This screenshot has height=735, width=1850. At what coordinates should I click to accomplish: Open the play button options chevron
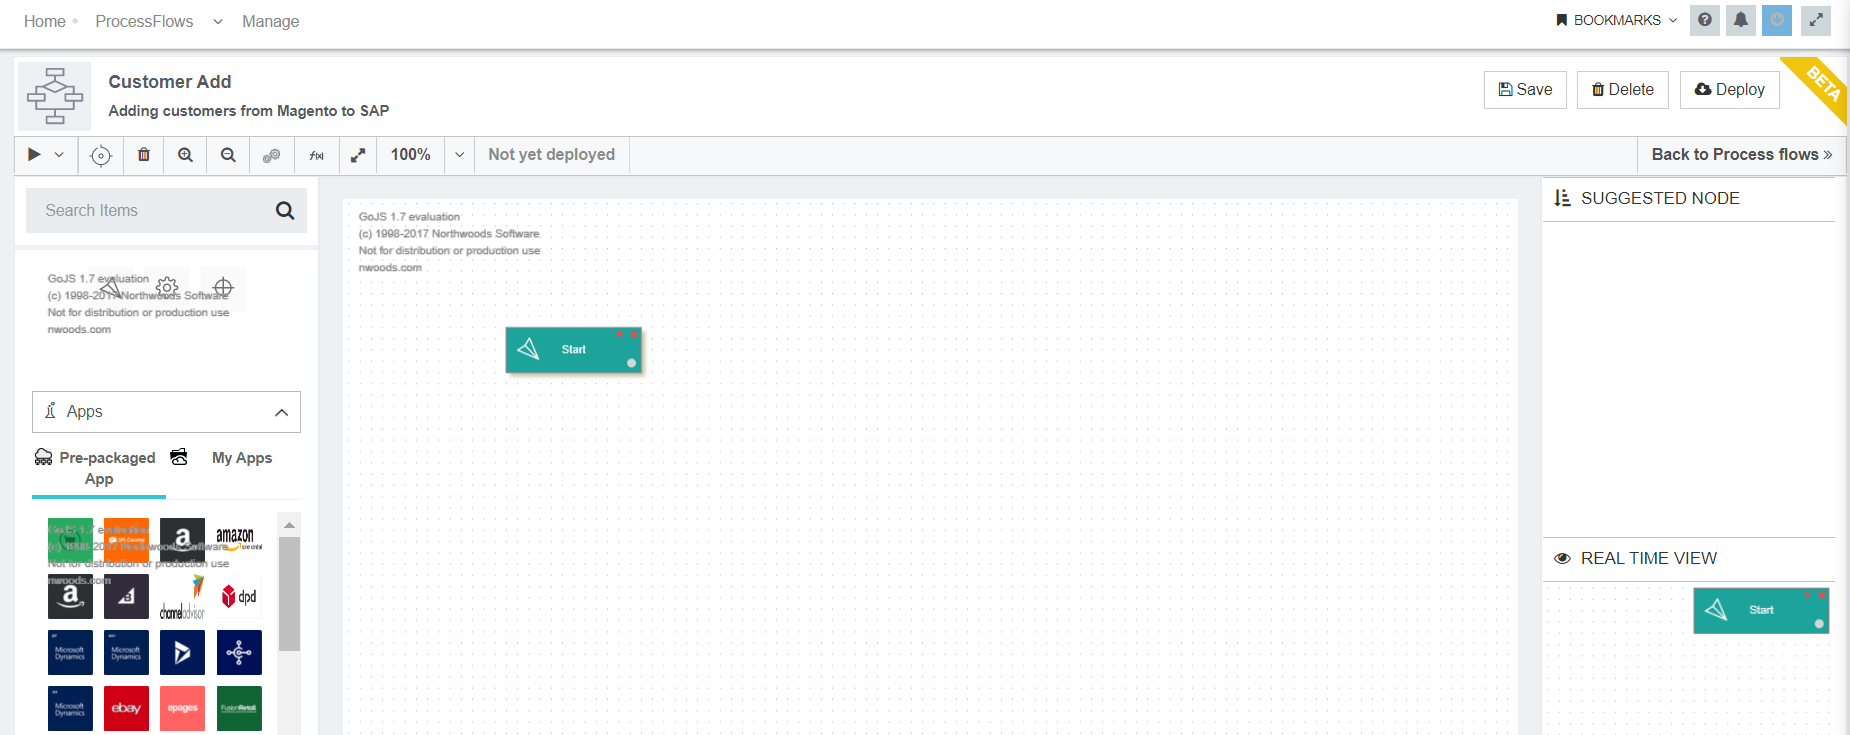click(59, 155)
